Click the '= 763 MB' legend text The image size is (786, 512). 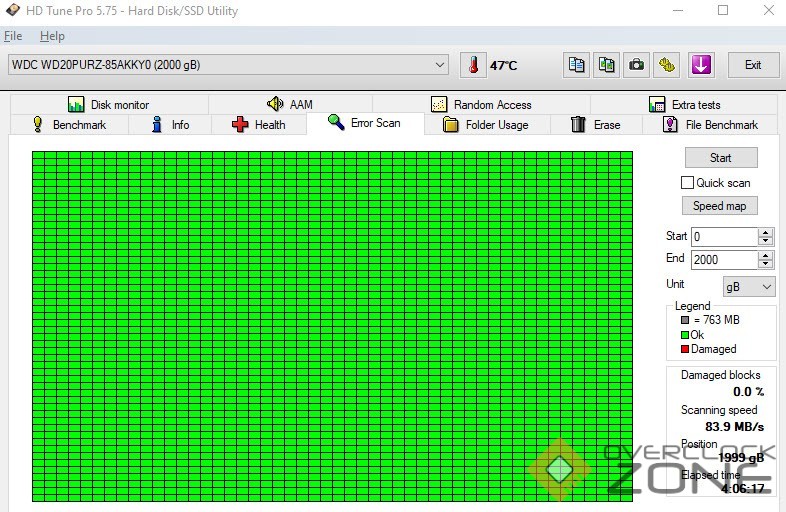tap(717, 320)
